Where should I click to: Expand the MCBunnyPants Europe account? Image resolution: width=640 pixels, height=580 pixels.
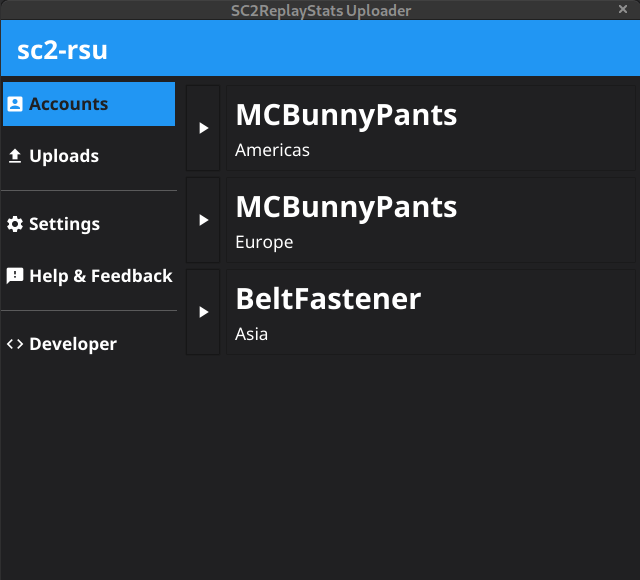pyautogui.click(x=203, y=220)
